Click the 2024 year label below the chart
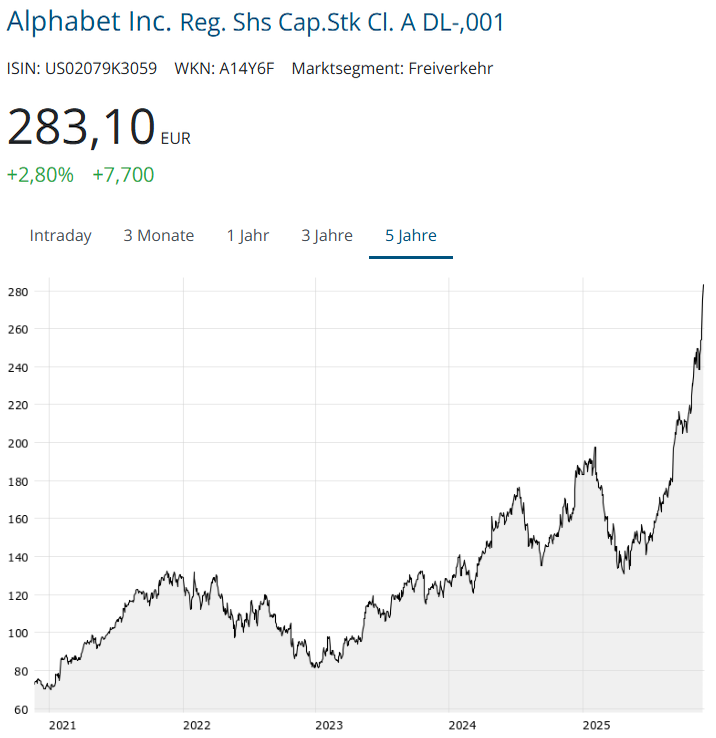Image resolution: width=716 pixels, height=738 pixels. (x=463, y=725)
